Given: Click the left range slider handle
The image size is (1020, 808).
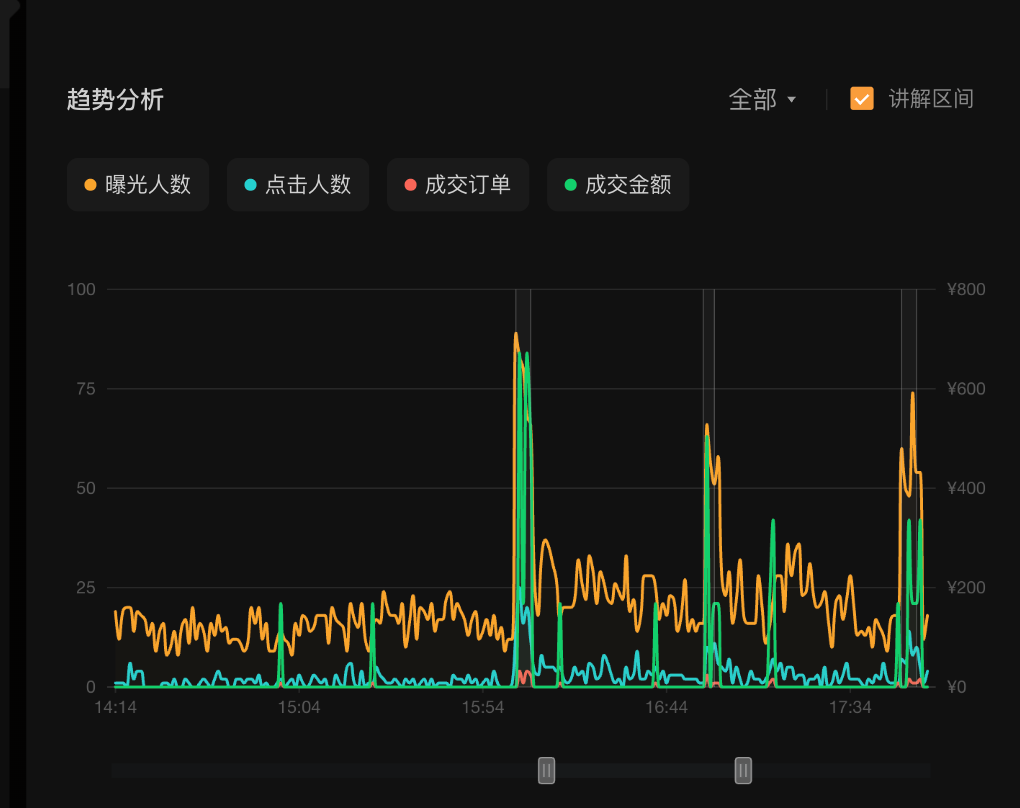Looking at the screenshot, I should pyautogui.click(x=546, y=770).
